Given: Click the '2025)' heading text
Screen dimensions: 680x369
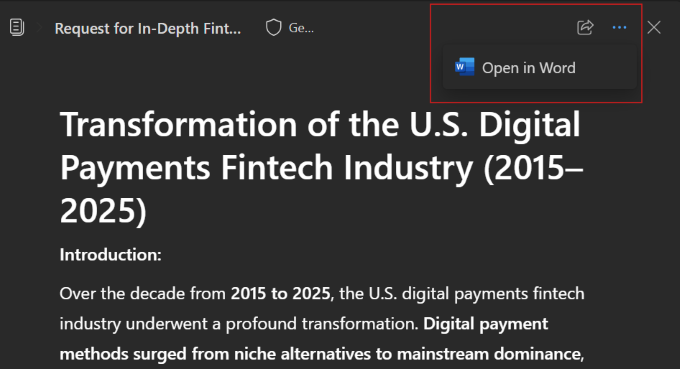Looking at the screenshot, I should point(103,211).
